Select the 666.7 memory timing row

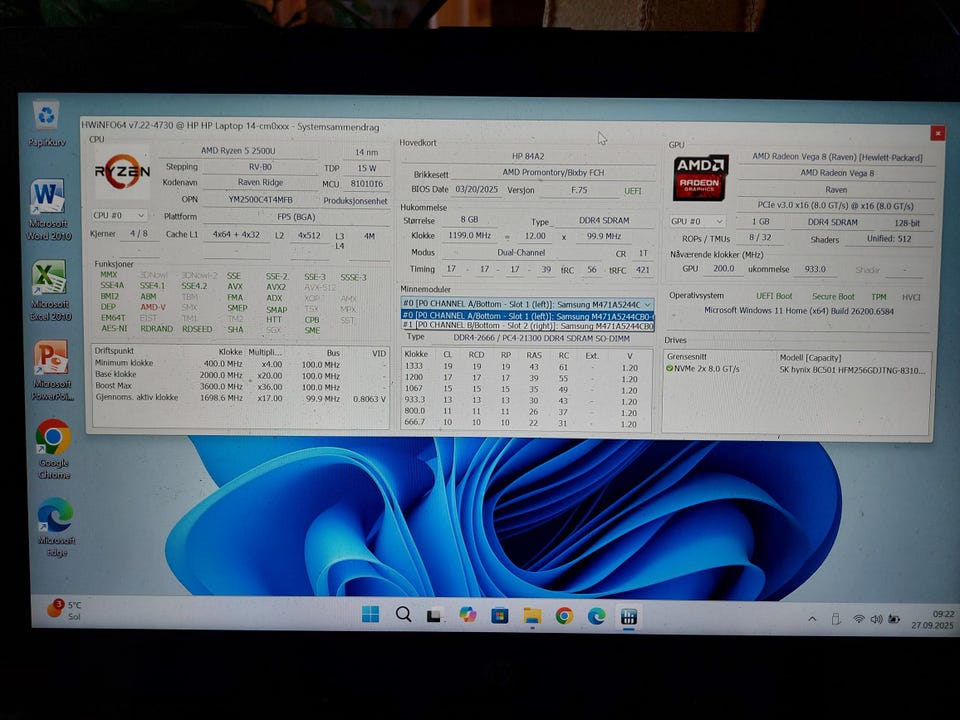(x=526, y=422)
